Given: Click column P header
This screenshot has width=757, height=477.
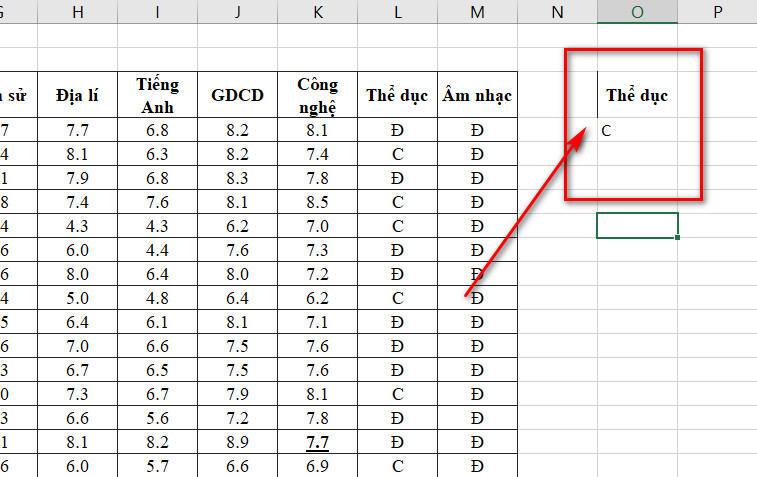Looking at the screenshot, I should click(x=717, y=11).
